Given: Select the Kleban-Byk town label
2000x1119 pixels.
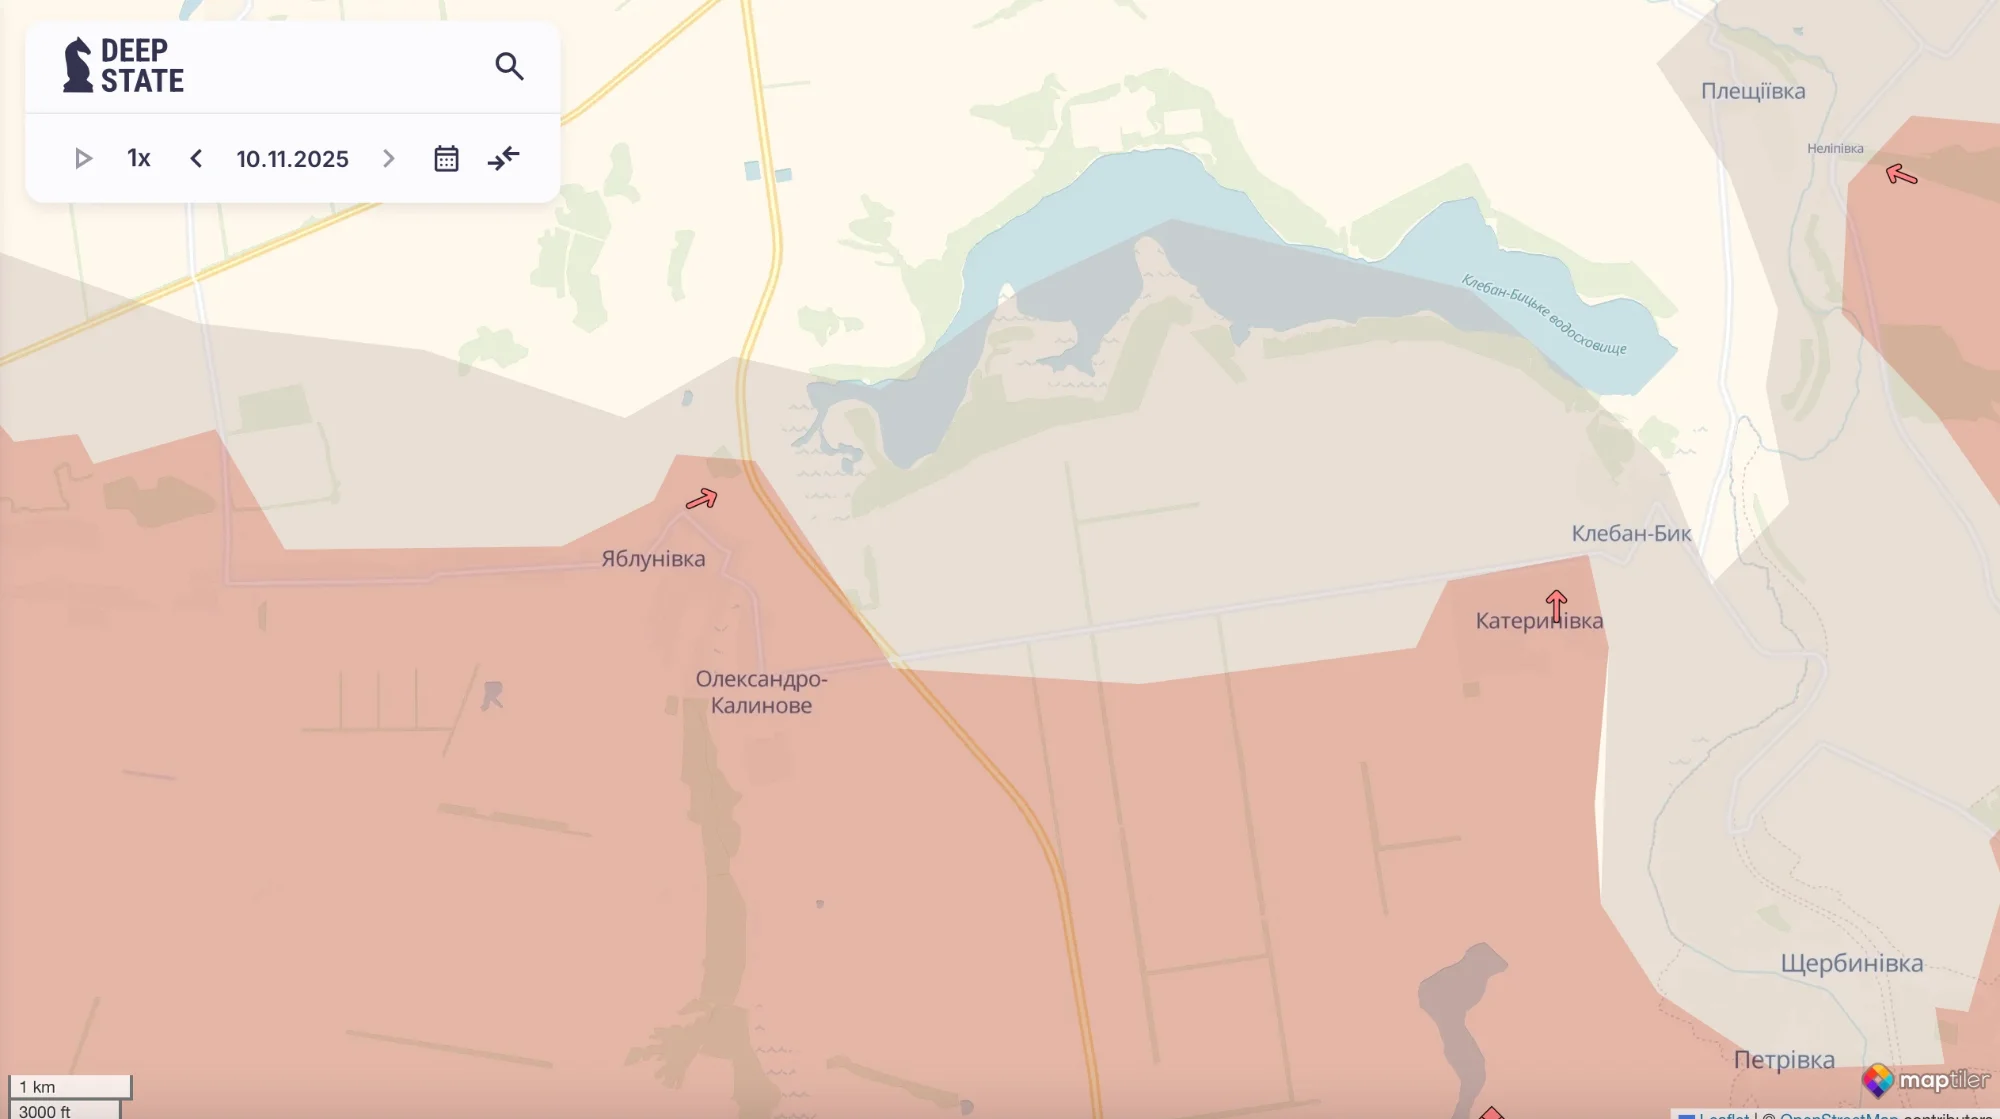Looking at the screenshot, I should (x=1629, y=534).
